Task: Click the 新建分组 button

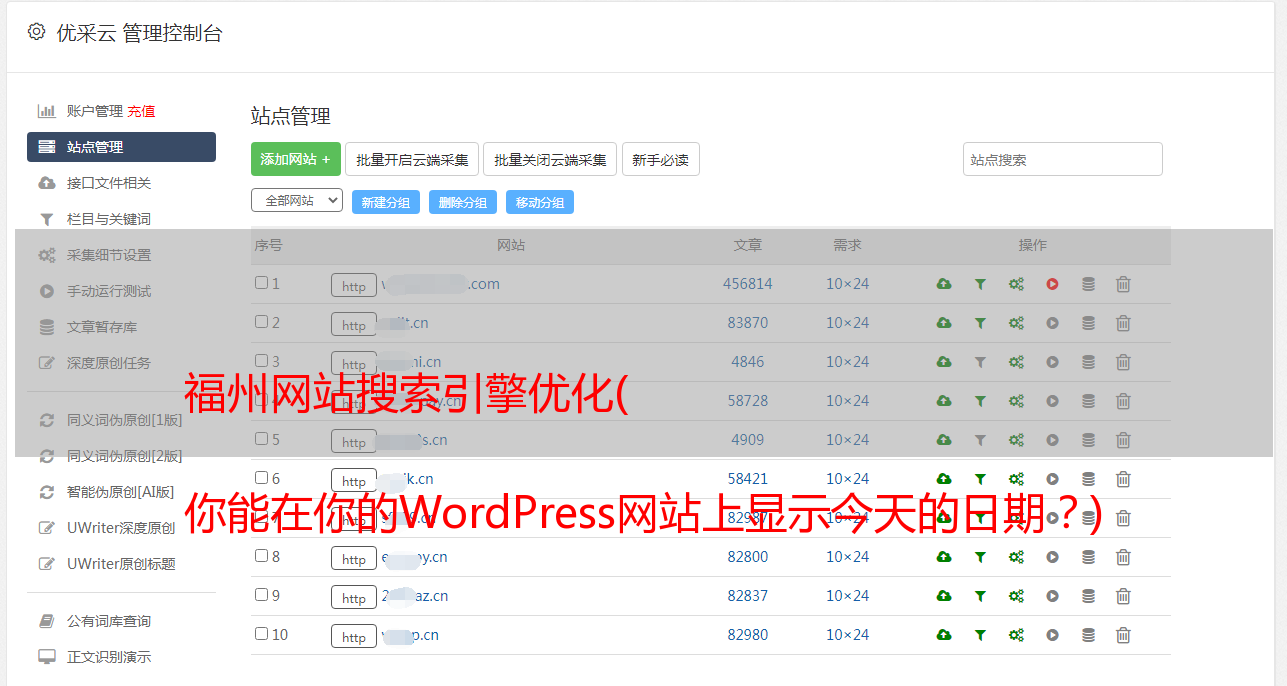Action: [386, 202]
